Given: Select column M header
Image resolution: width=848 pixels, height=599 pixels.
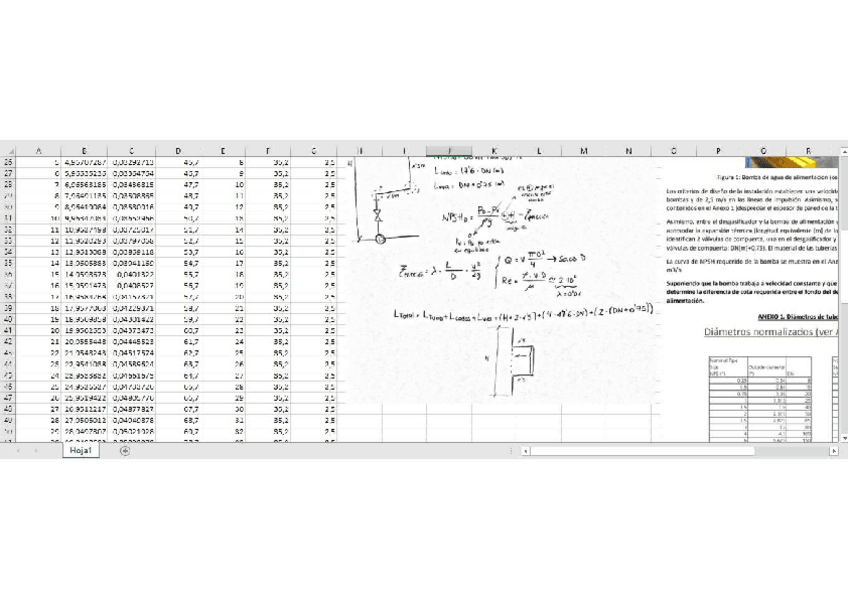Looking at the screenshot, I should click(x=584, y=151).
